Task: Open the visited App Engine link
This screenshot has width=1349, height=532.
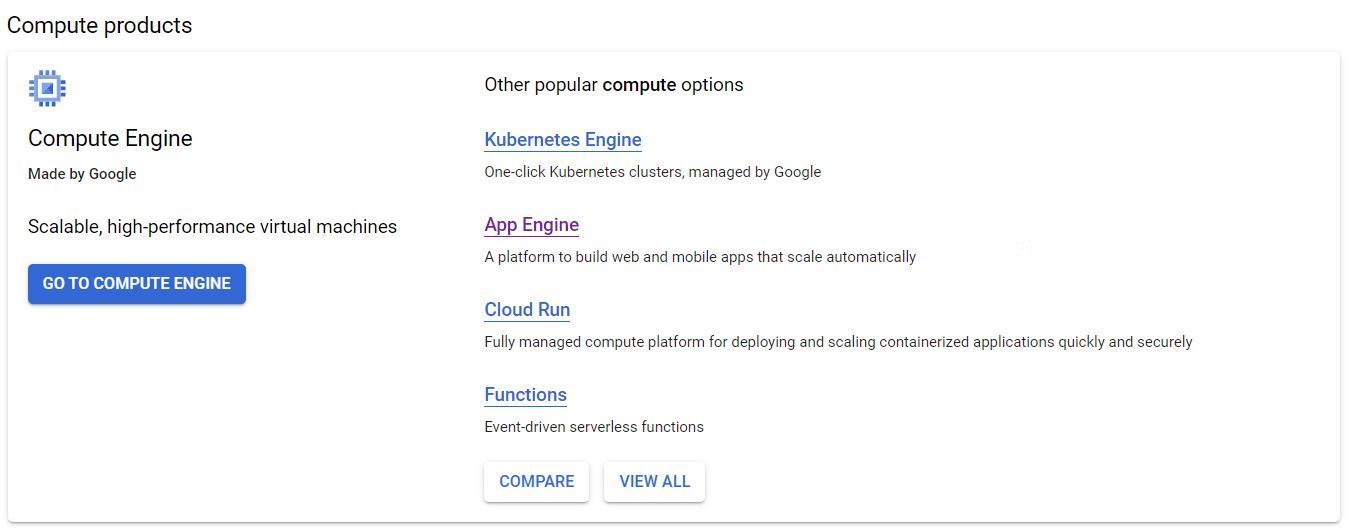Action: click(531, 225)
